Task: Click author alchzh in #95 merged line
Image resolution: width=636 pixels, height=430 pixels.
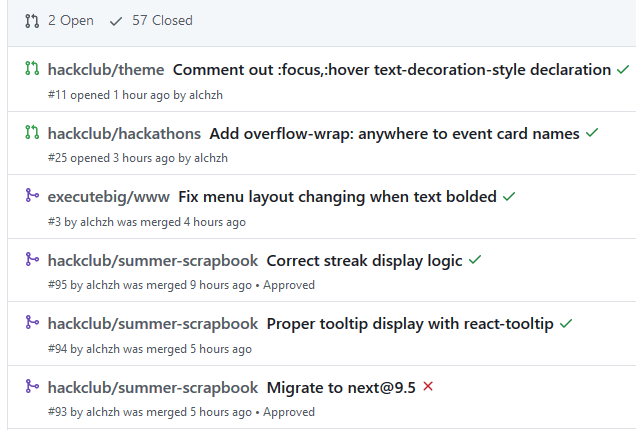Action: point(103,285)
